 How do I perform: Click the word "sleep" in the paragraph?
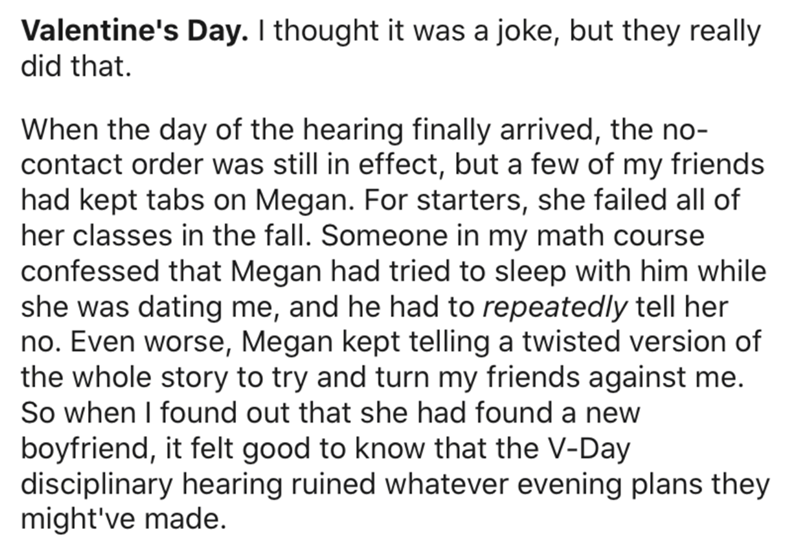531,273
